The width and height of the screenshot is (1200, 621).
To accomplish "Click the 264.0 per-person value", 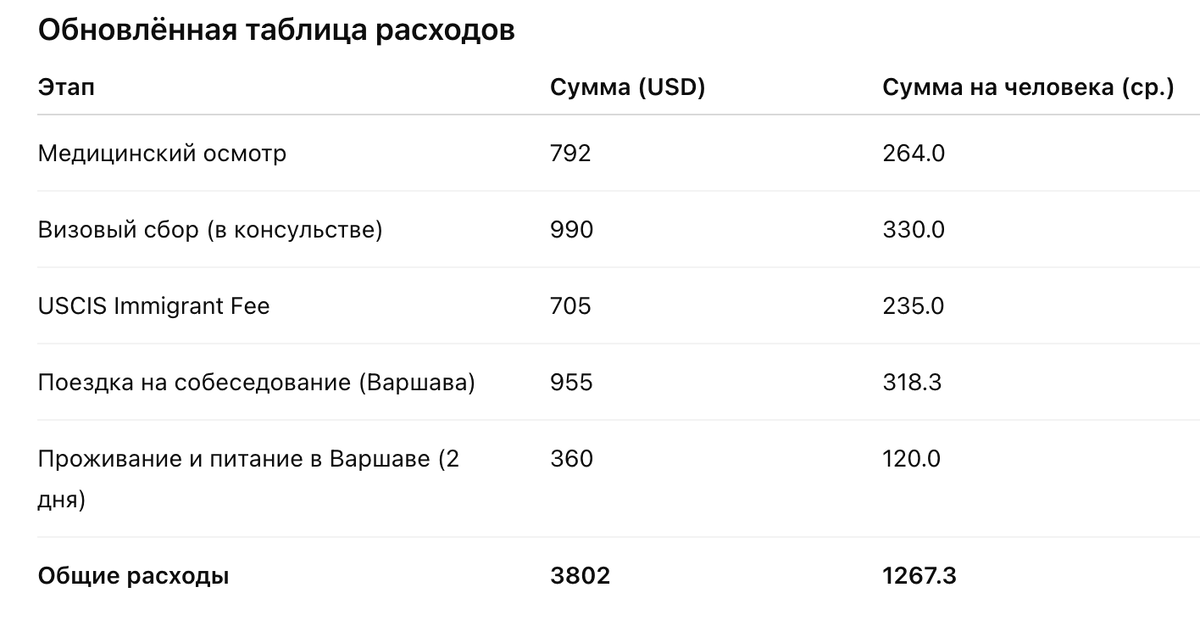I will point(913,153).
